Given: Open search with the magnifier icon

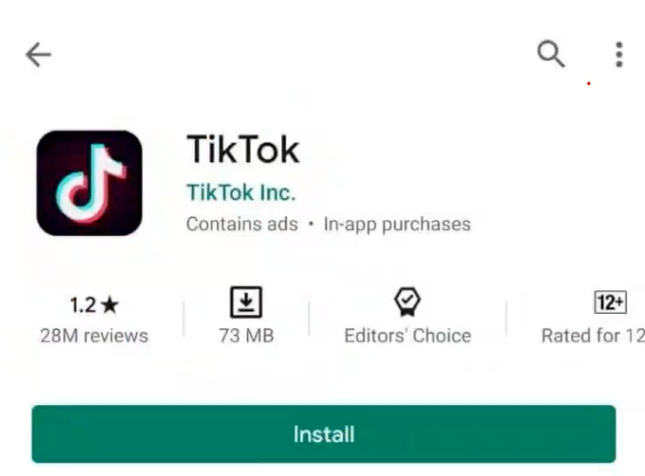Looking at the screenshot, I should pyautogui.click(x=551, y=54).
